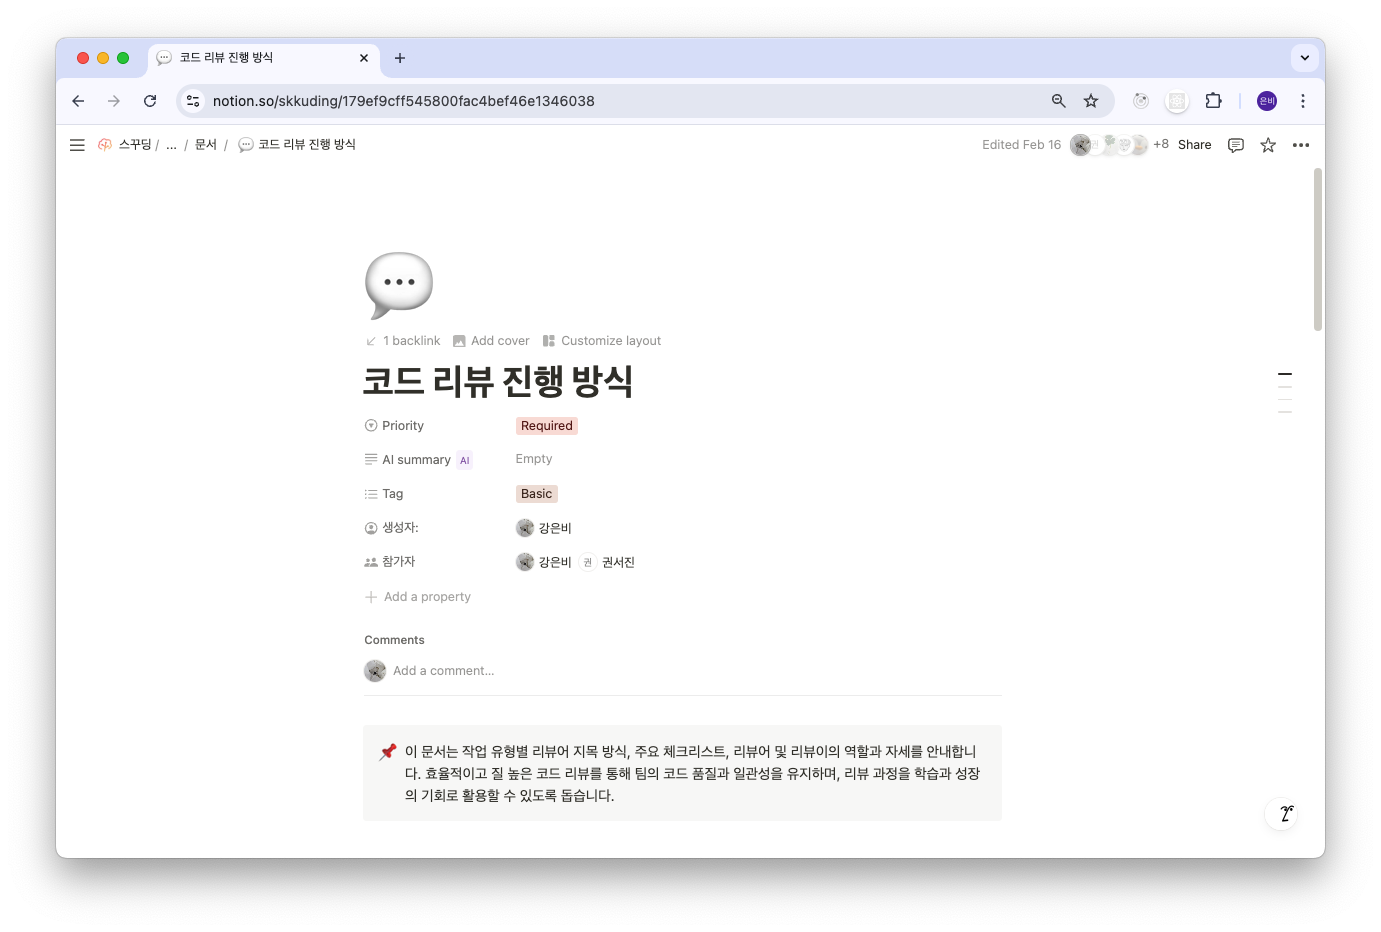The image size is (1381, 932).
Task: Open the Required priority tag dropdown
Action: [x=547, y=426]
